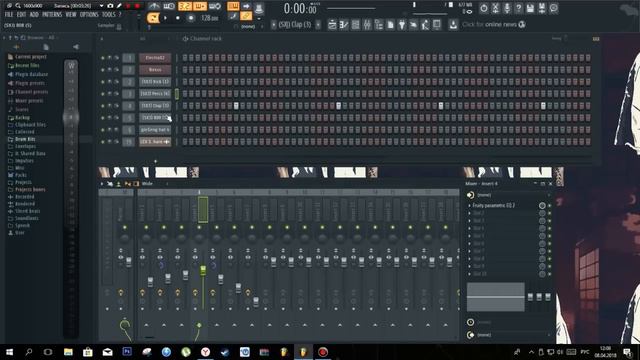Toggle the metronome icon
This screenshot has width=640, height=360.
click(x=154, y=6)
